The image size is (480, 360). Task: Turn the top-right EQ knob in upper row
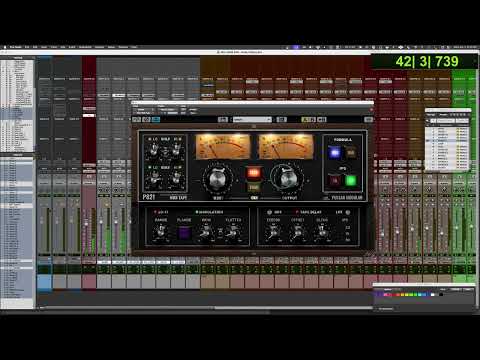coord(177,149)
